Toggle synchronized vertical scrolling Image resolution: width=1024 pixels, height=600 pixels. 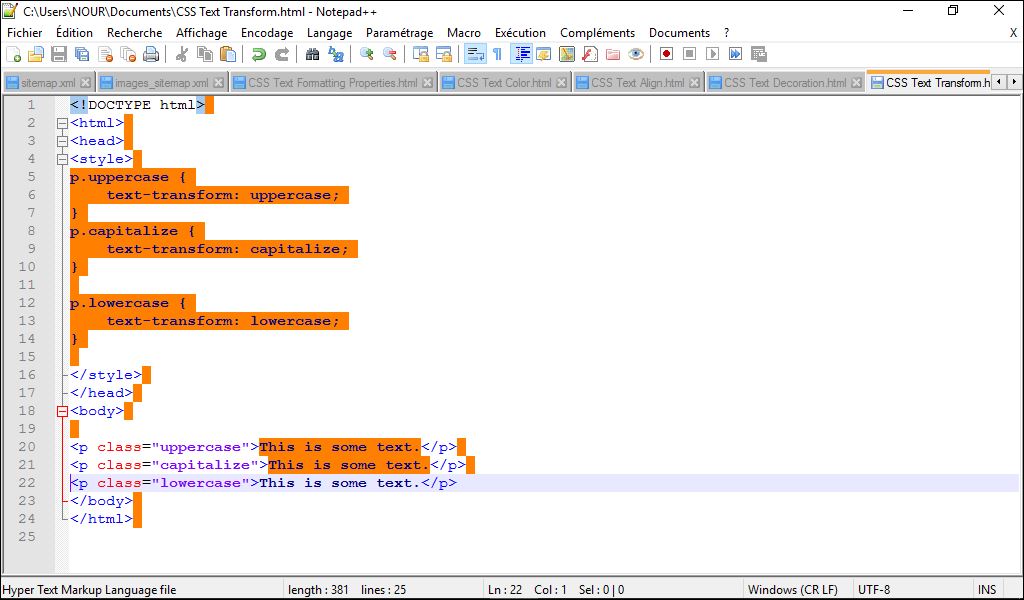pos(421,54)
